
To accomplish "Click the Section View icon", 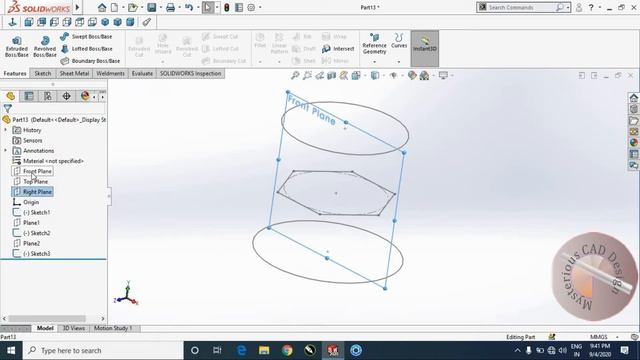I will click(331, 76).
